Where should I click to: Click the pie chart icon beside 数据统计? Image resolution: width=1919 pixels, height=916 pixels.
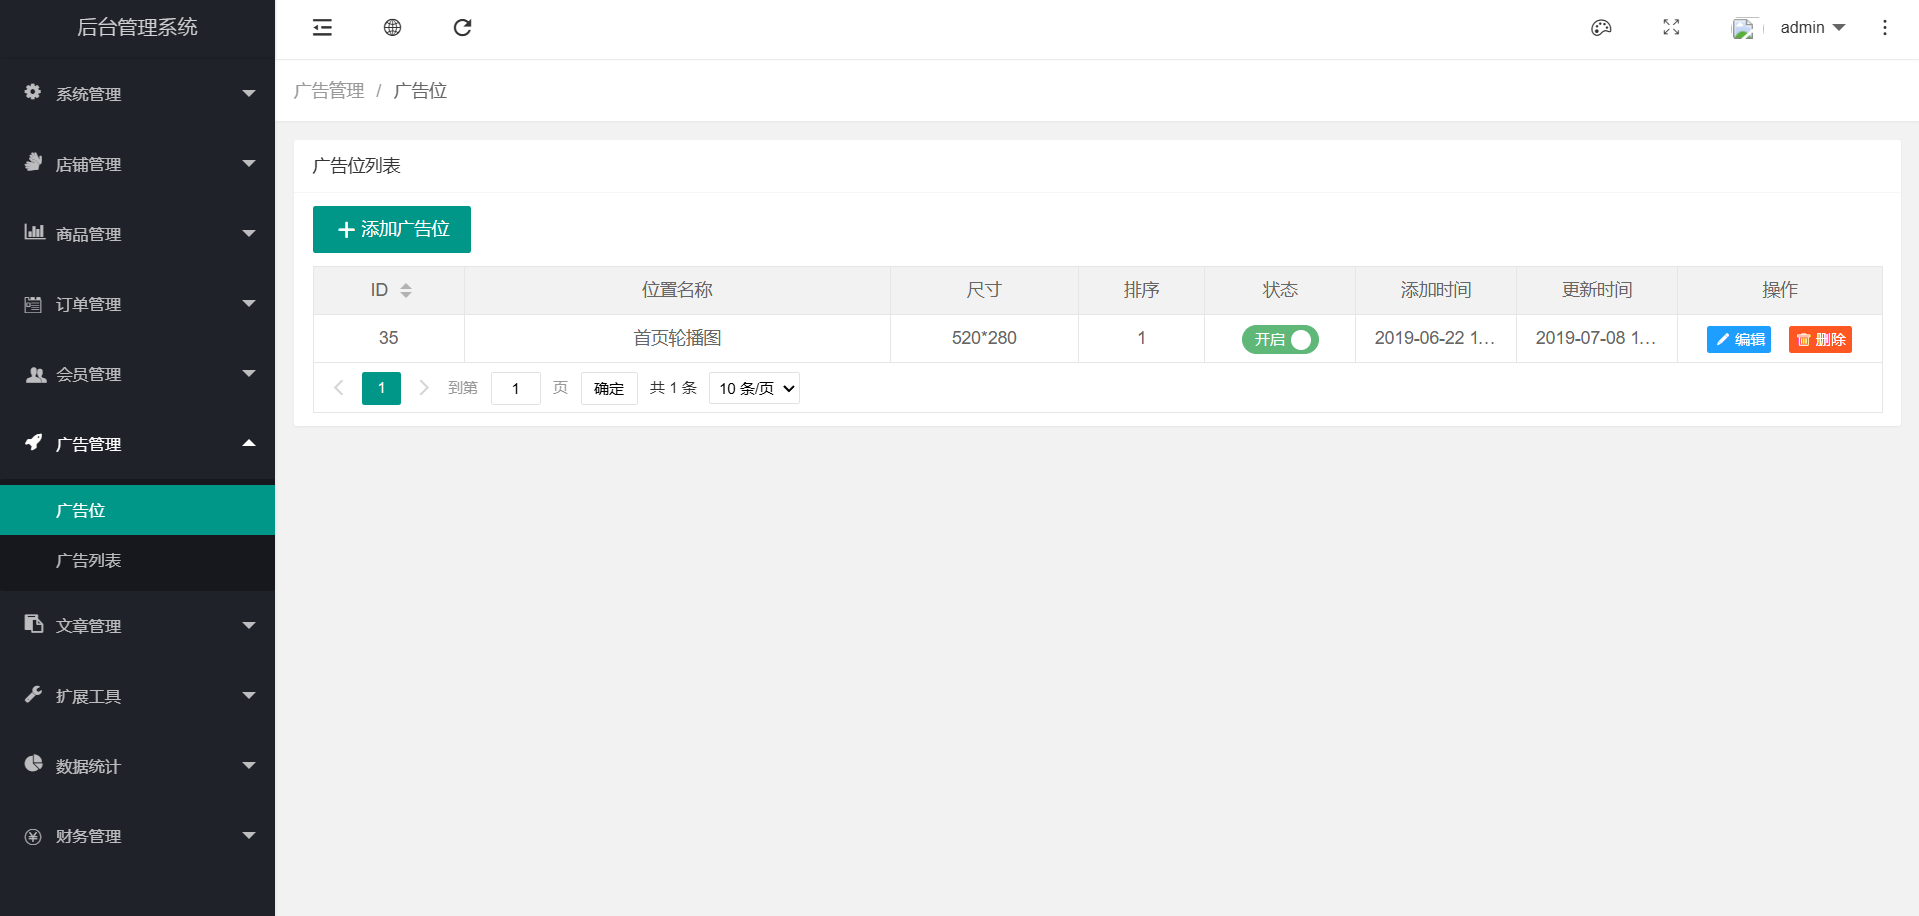coord(33,764)
